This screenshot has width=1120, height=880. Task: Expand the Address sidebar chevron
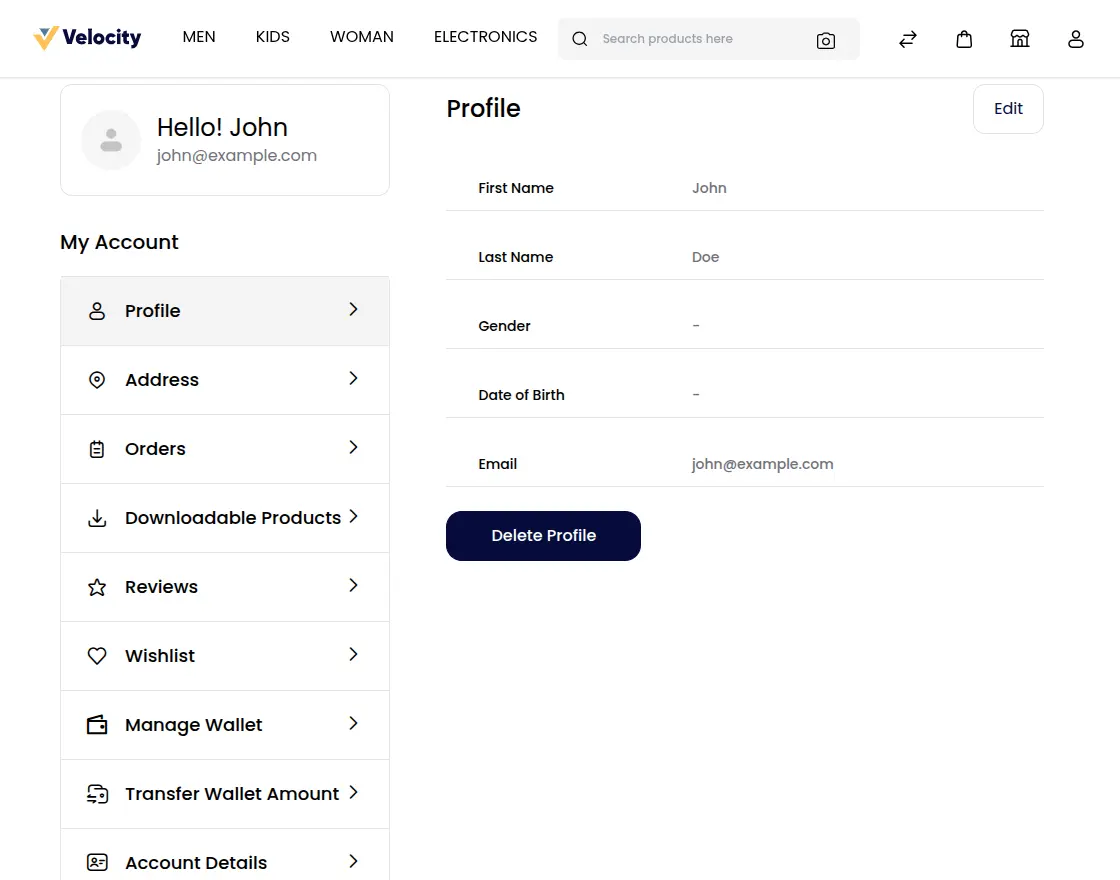coord(352,379)
